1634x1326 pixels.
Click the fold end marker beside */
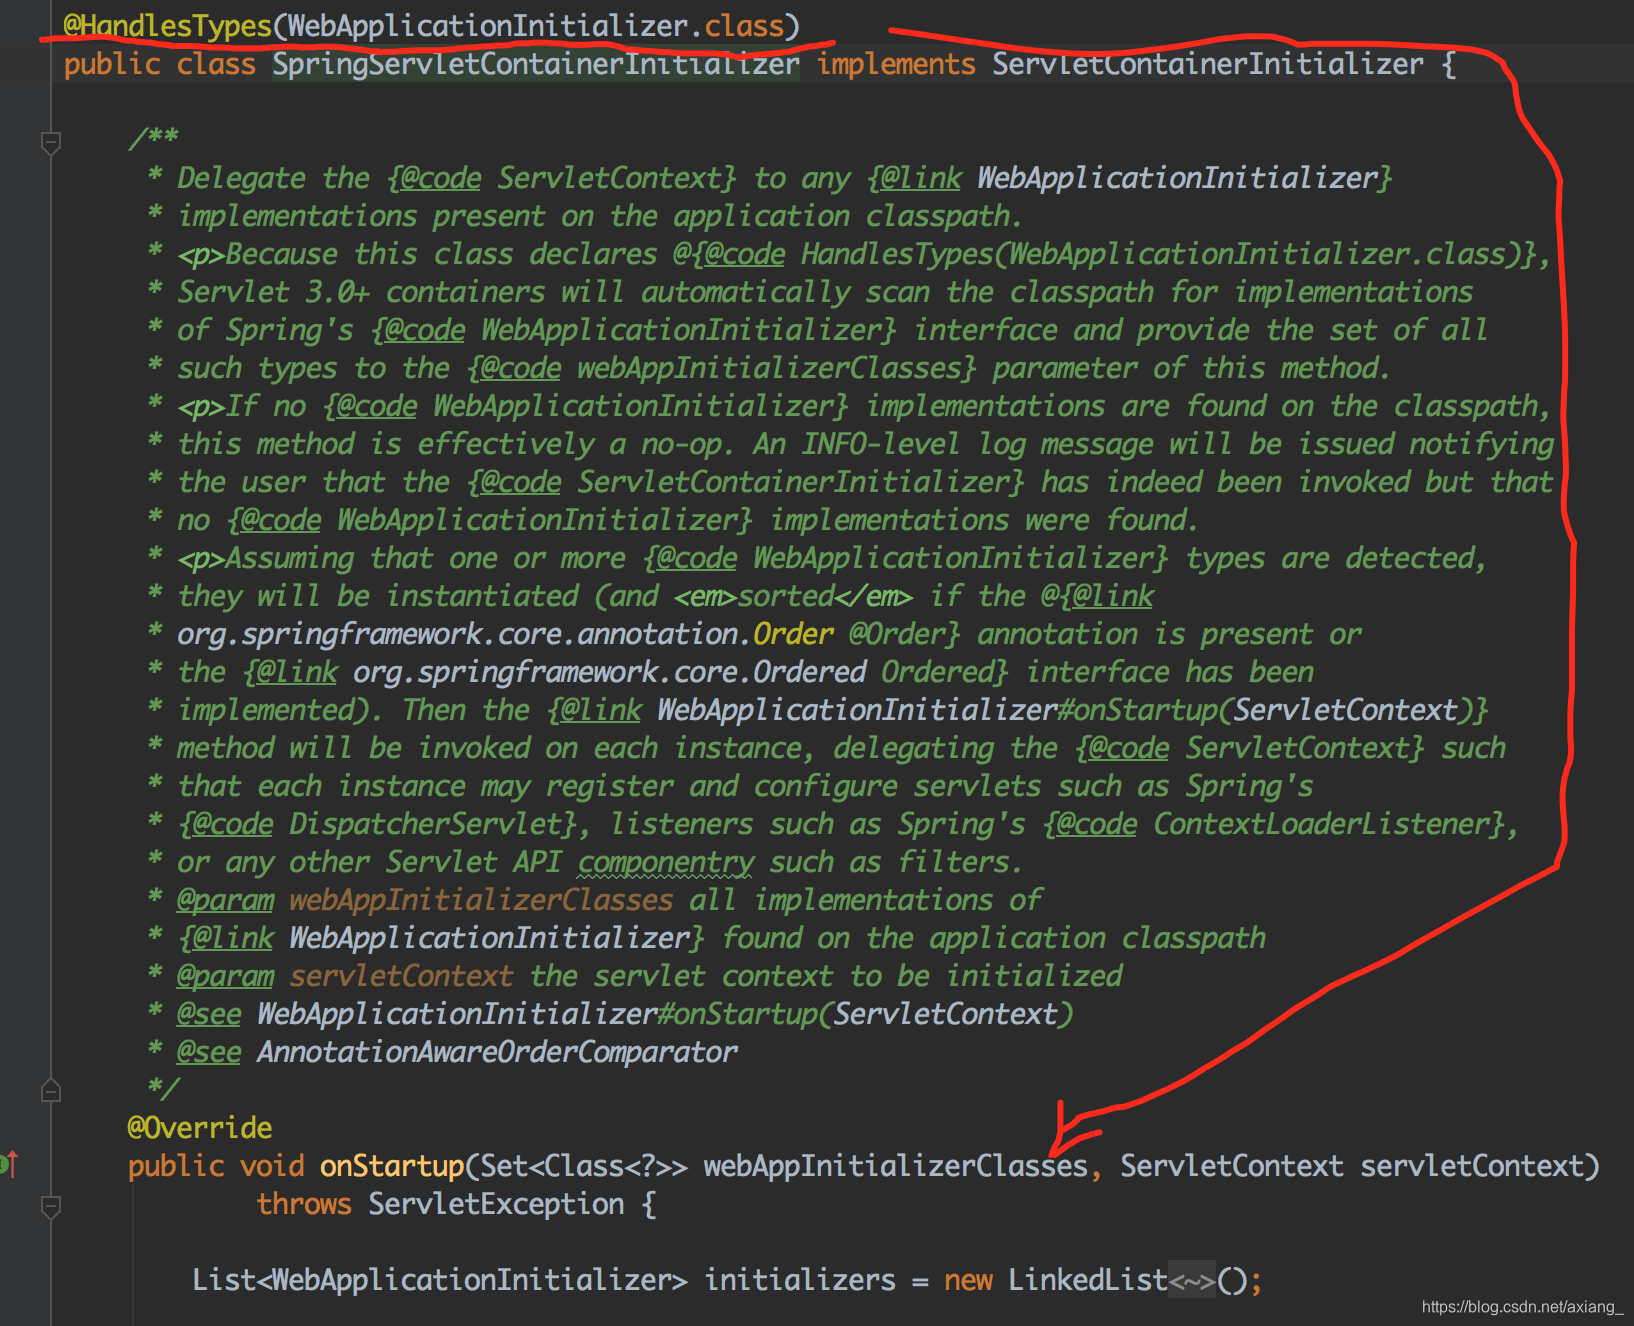pos(51,1090)
